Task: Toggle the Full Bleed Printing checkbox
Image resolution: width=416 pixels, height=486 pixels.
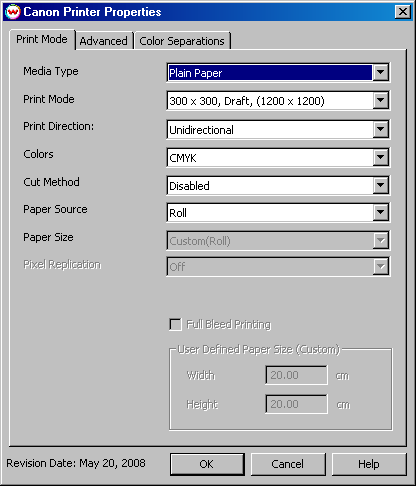Action: coord(175,324)
